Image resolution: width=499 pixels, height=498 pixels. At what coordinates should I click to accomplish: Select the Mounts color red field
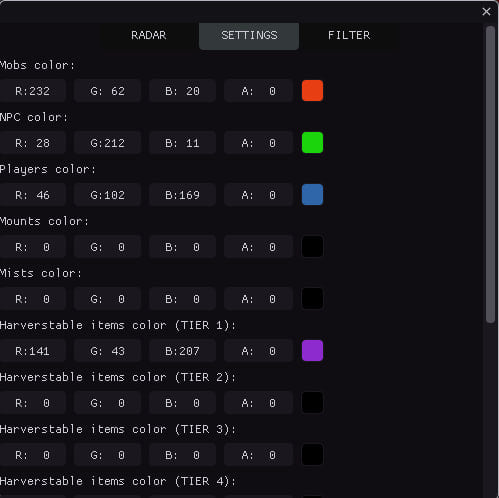click(x=32, y=247)
